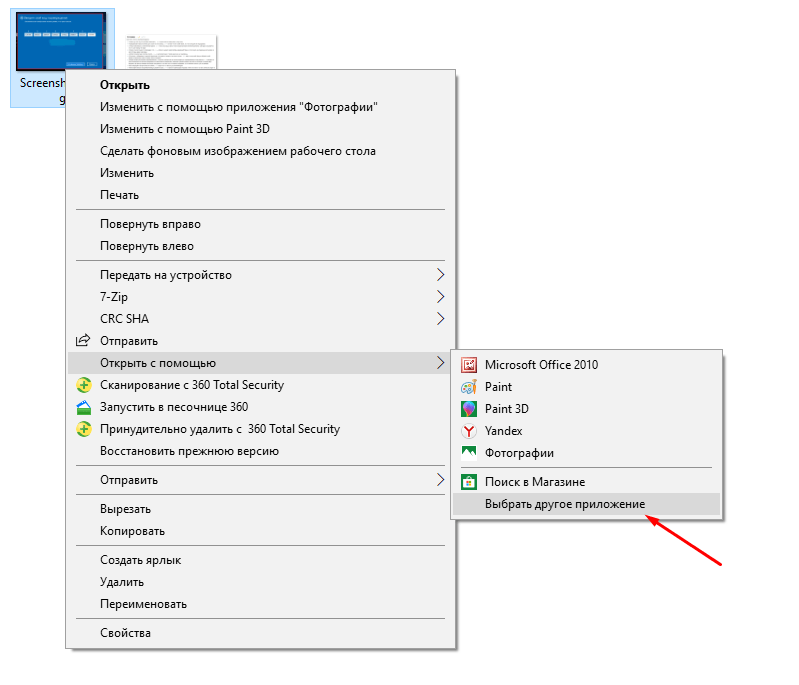This screenshot has width=799, height=685.
Task: Open Передать на устройство entry
Action: 260,275
